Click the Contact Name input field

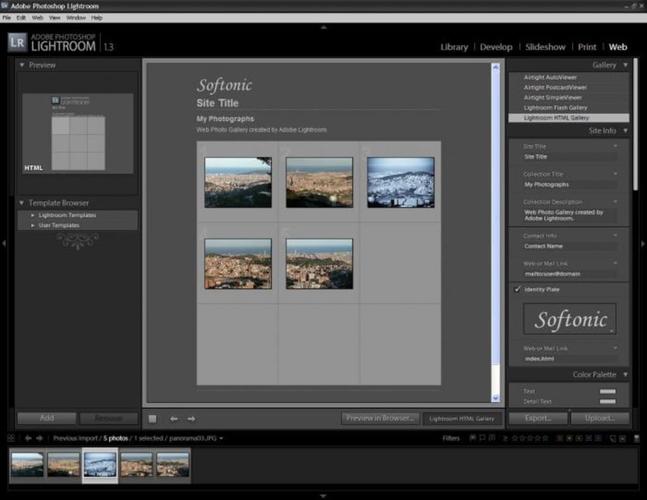tap(569, 246)
